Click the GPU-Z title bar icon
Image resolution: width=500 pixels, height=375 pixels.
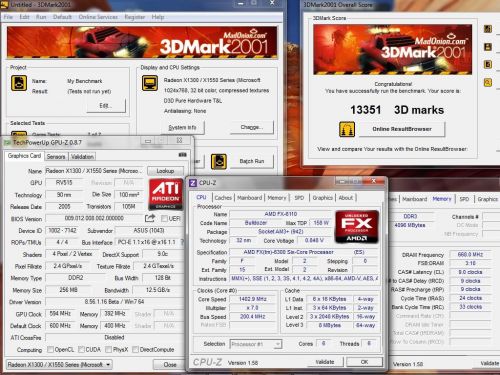coord(7,143)
